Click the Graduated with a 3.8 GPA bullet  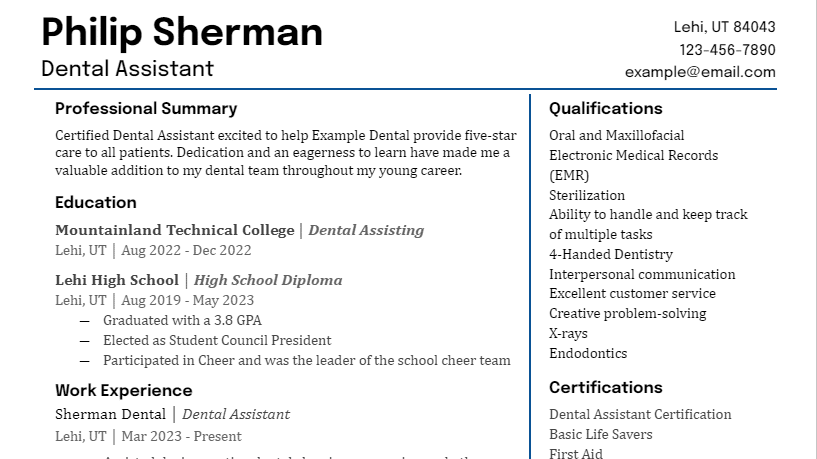[x=182, y=320]
